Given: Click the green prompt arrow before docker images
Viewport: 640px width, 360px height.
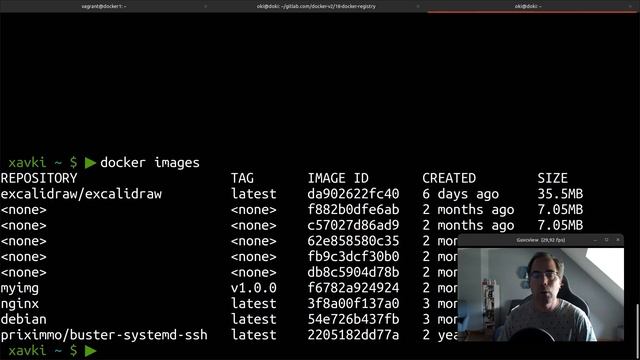Looking at the screenshot, I should tap(90, 163).
